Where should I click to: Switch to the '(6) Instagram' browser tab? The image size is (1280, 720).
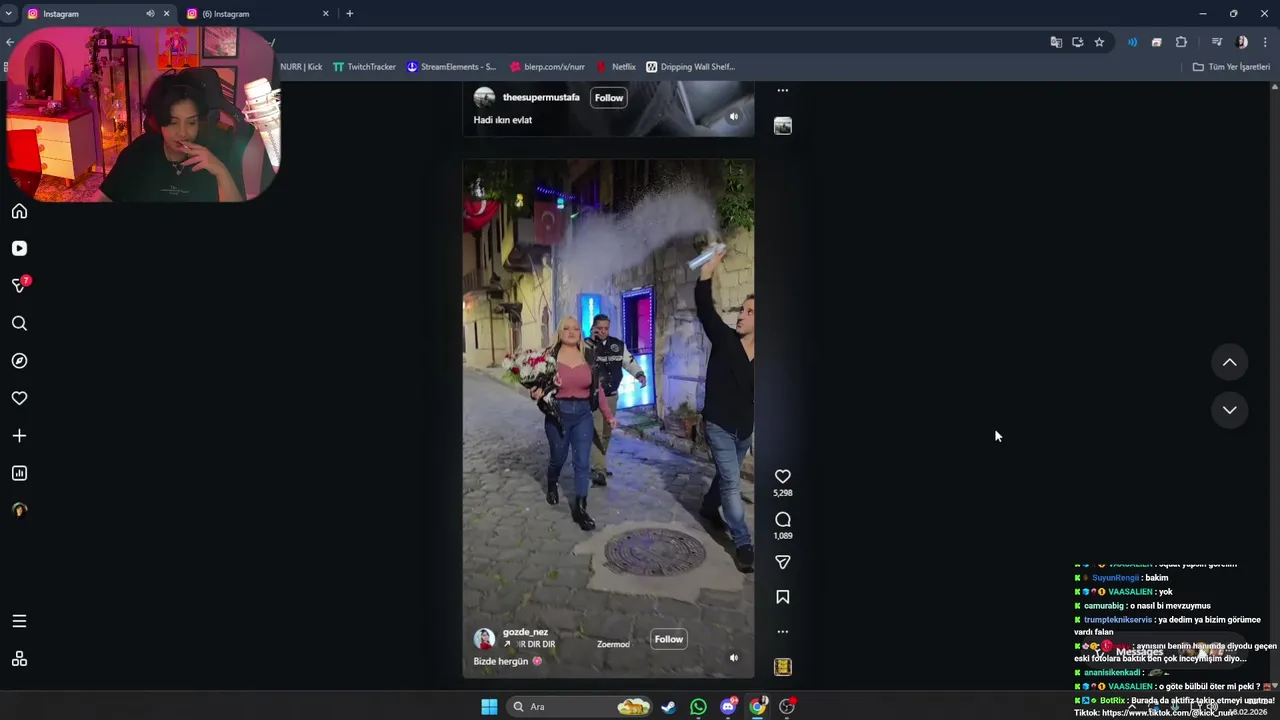point(258,14)
